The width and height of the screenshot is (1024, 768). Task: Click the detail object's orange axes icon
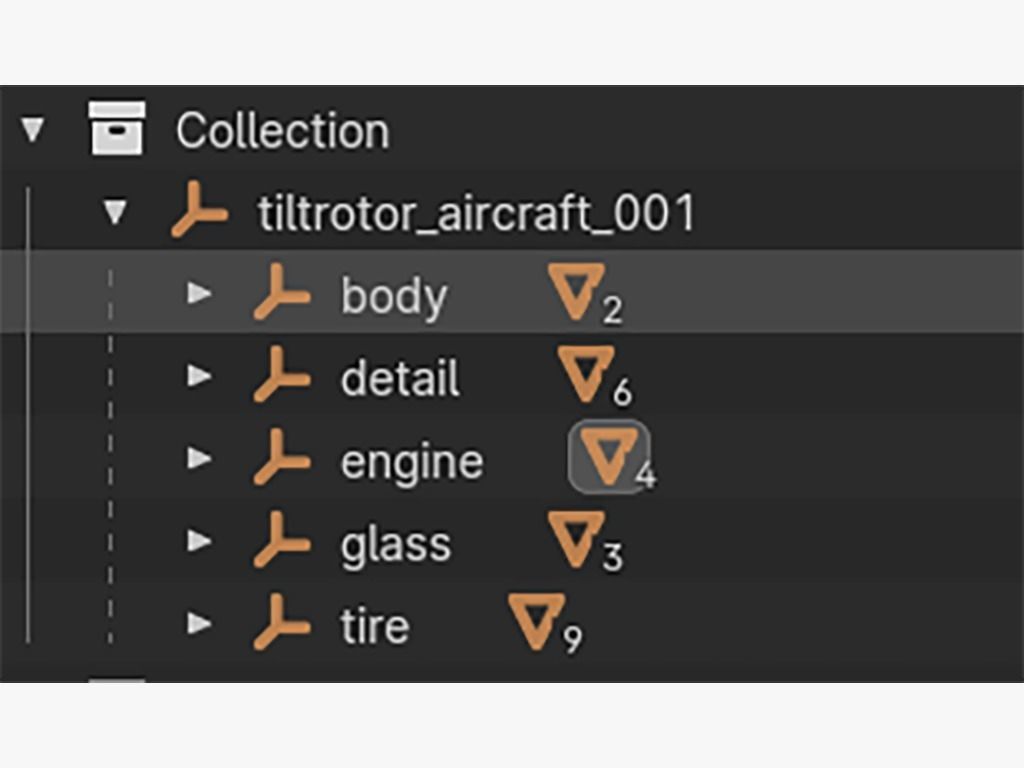(x=282, y=378)
